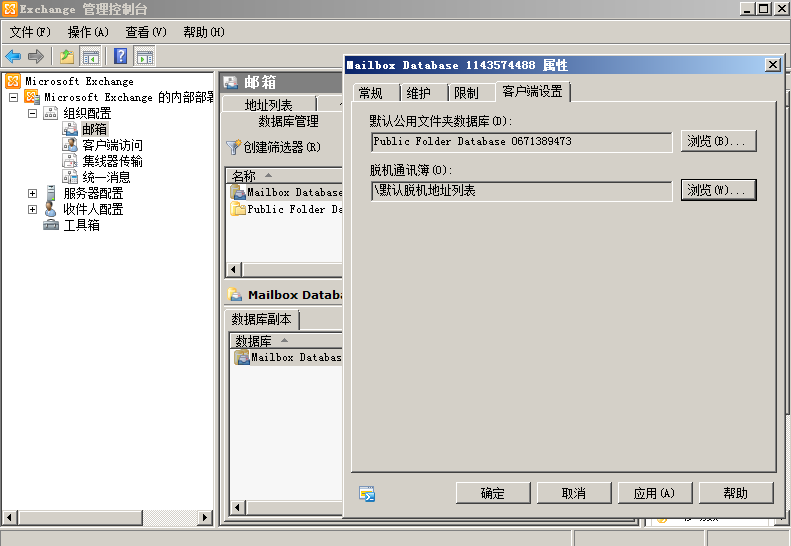
Task: Select the 客户端设置 tab
Action: [532, 91]
